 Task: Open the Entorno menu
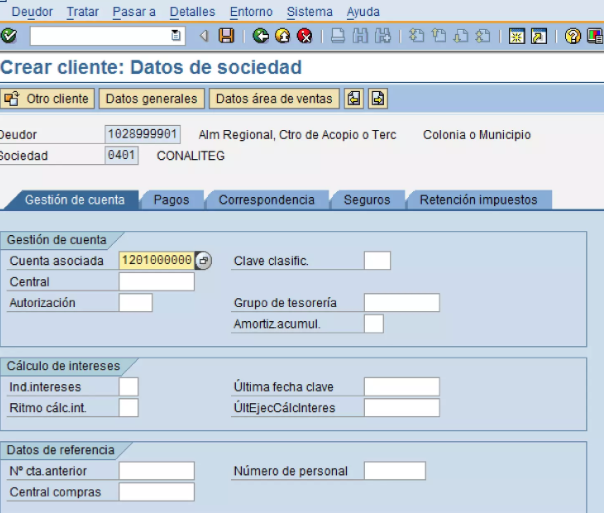pos(251,12)
